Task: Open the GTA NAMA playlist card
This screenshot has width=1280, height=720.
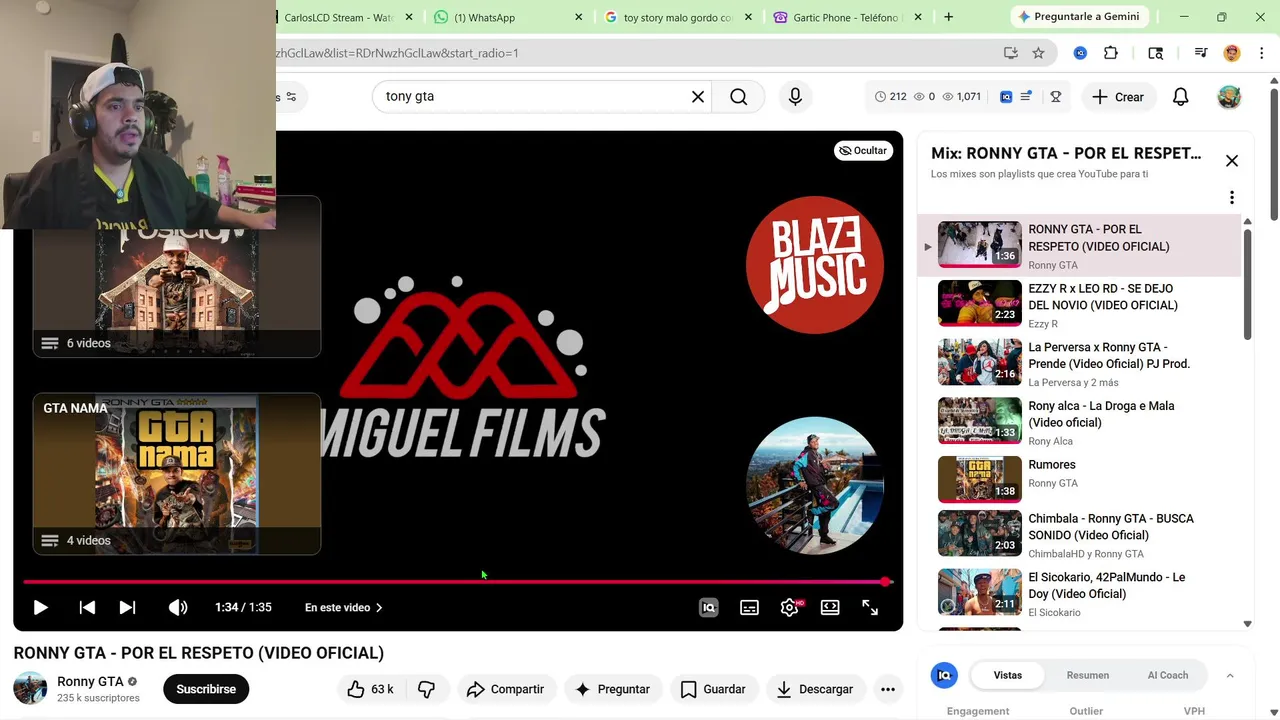Action: coord(177,474)
